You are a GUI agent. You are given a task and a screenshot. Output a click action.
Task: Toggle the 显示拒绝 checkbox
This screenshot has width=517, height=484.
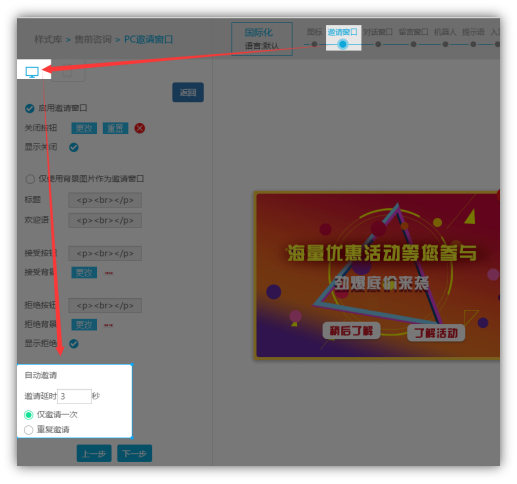click(74, 344)
